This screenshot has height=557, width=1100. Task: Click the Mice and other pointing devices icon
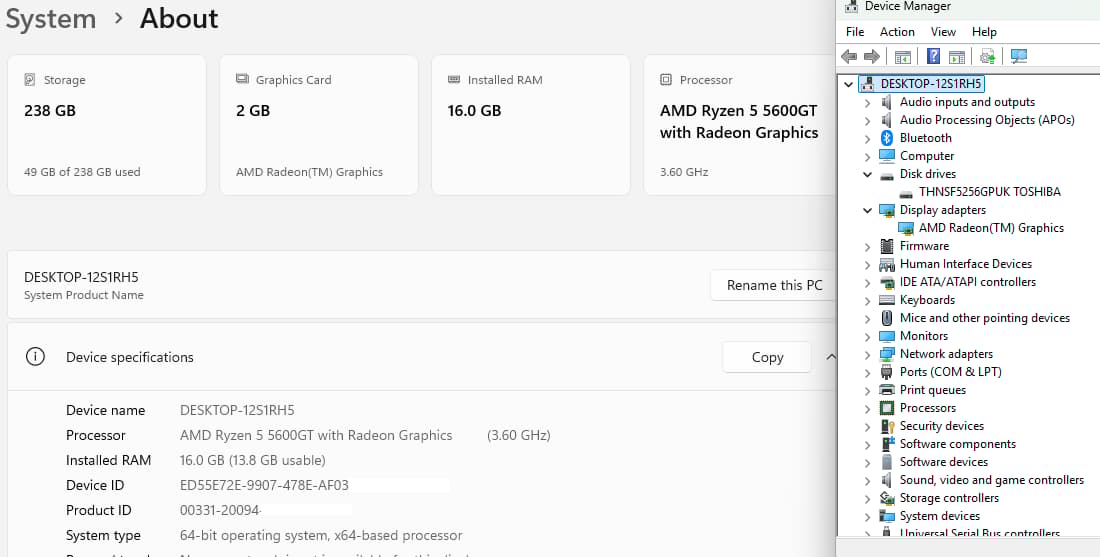coord(887,318)
